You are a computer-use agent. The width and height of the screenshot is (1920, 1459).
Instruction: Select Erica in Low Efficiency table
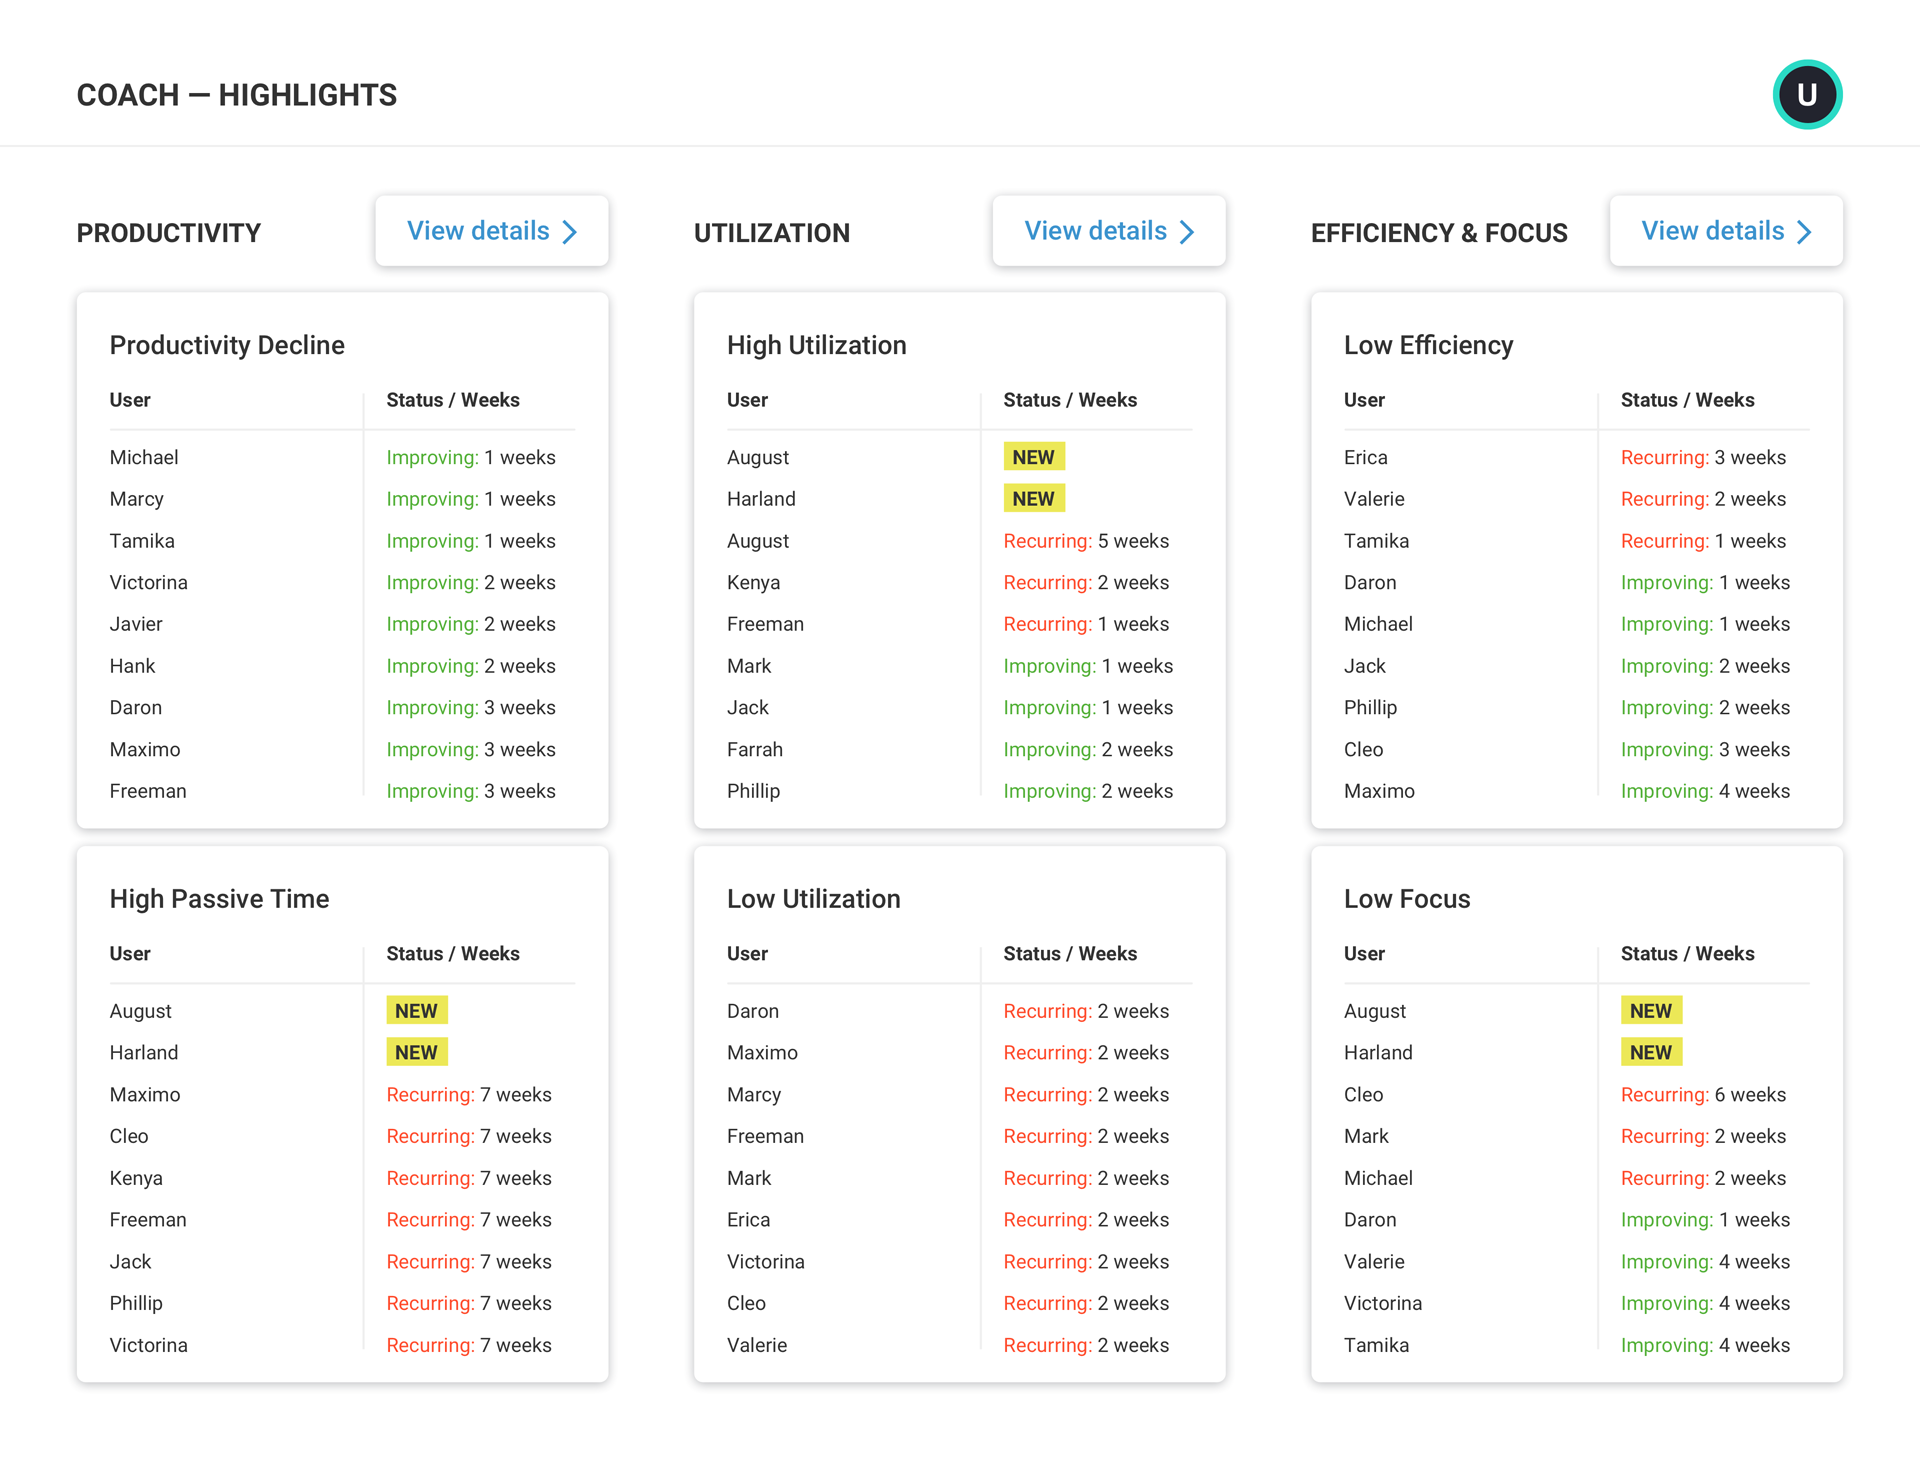[1365, 457]
